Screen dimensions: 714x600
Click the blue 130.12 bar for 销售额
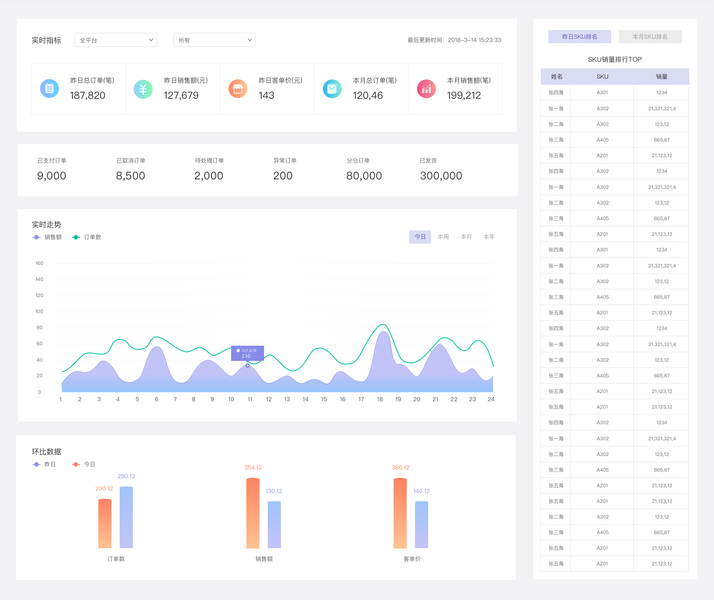274,524
